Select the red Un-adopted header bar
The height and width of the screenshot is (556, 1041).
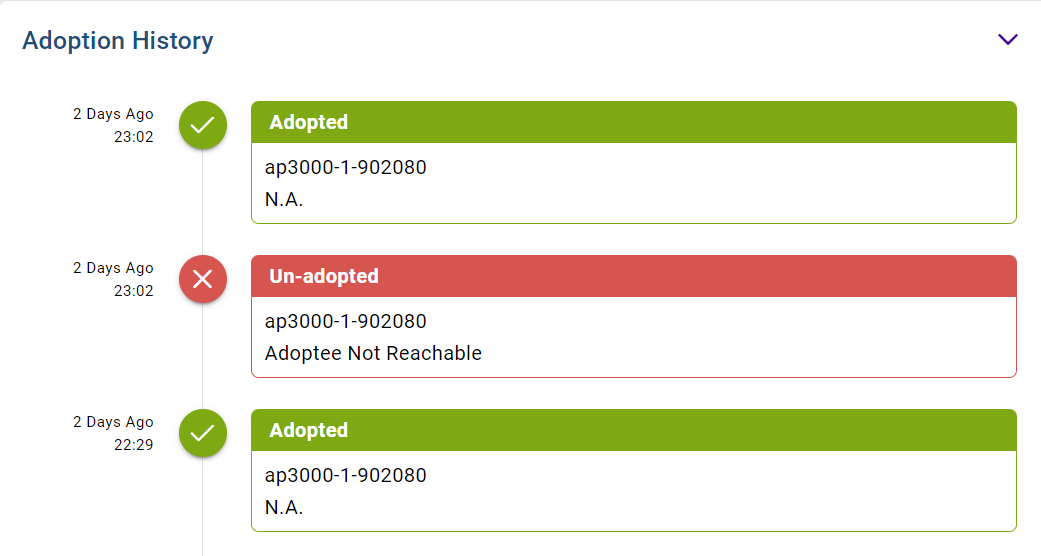(x=633, y=276)
